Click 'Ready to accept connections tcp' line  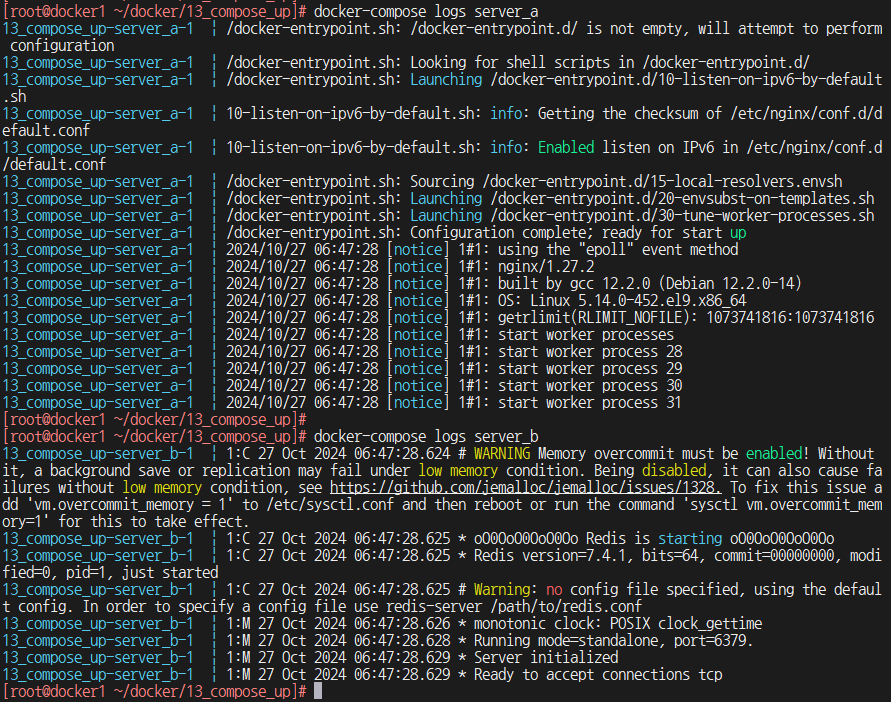(x=598, y=675)
